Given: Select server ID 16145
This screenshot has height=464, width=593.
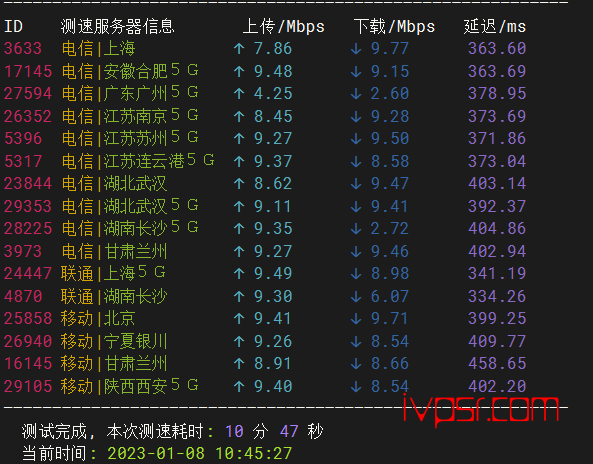Looking at the screenshot, I should point(28,363).
